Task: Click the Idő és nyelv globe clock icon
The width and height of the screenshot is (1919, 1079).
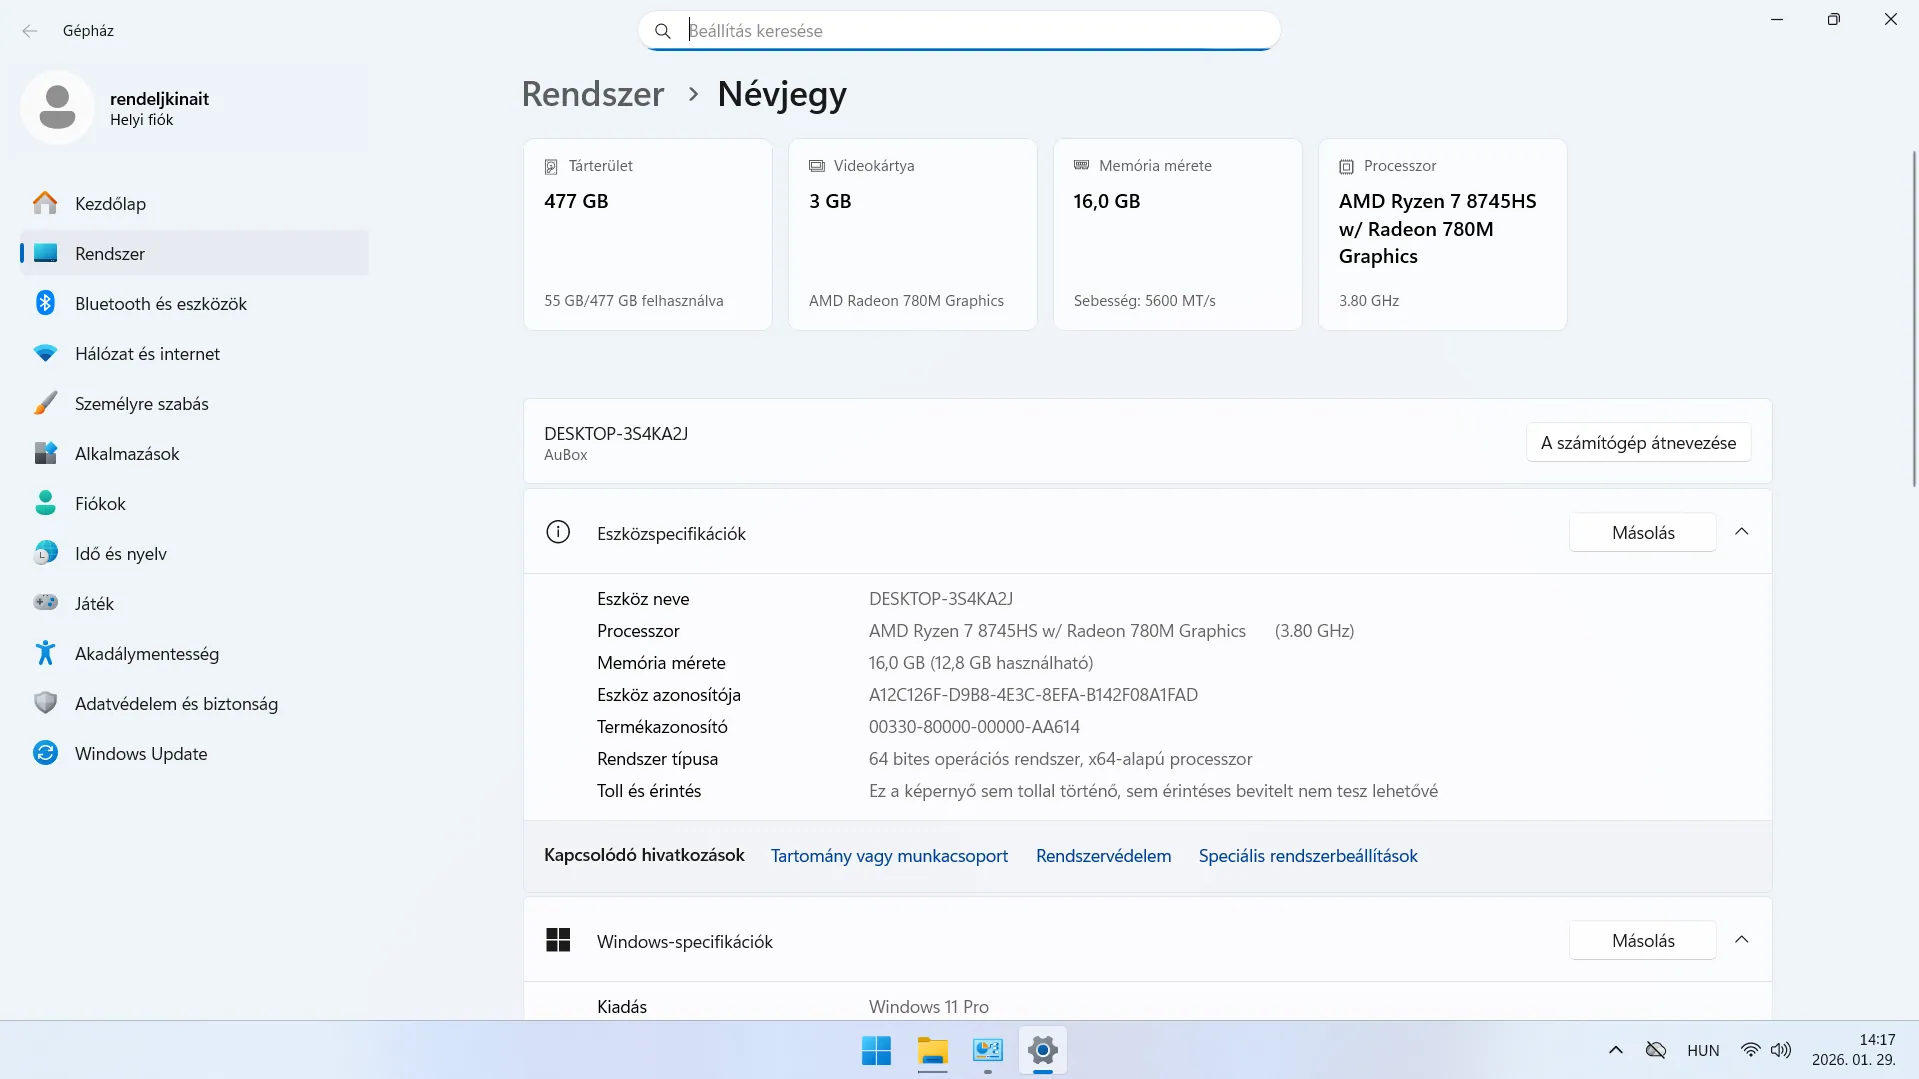Action: 45,553
